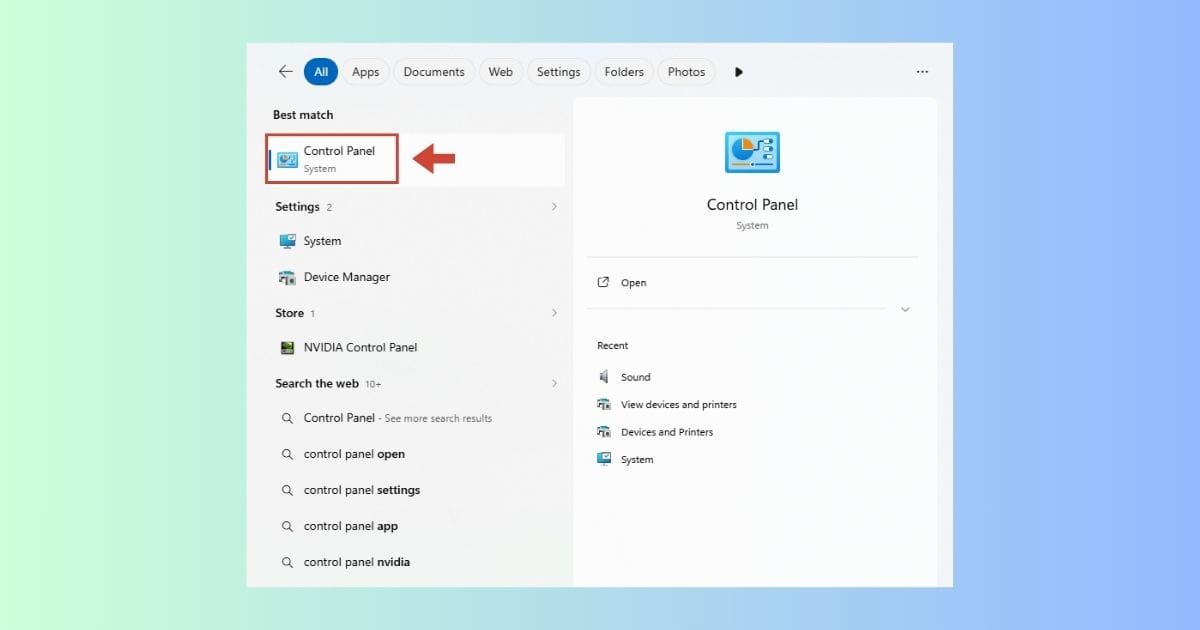The height and width of the screenshot is (630, 1200).
Task: Open the three-dot options menu
Action: (922, 72)
